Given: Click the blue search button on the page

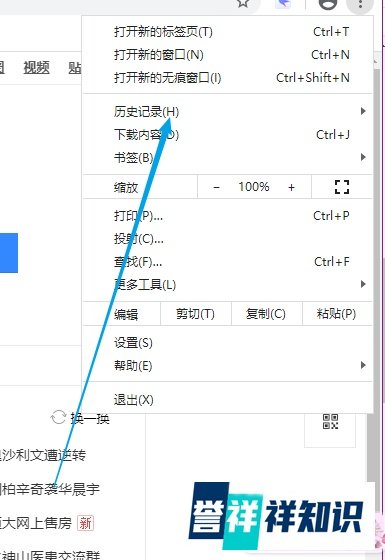Looking at the screenshot, I should coord(9,253).
